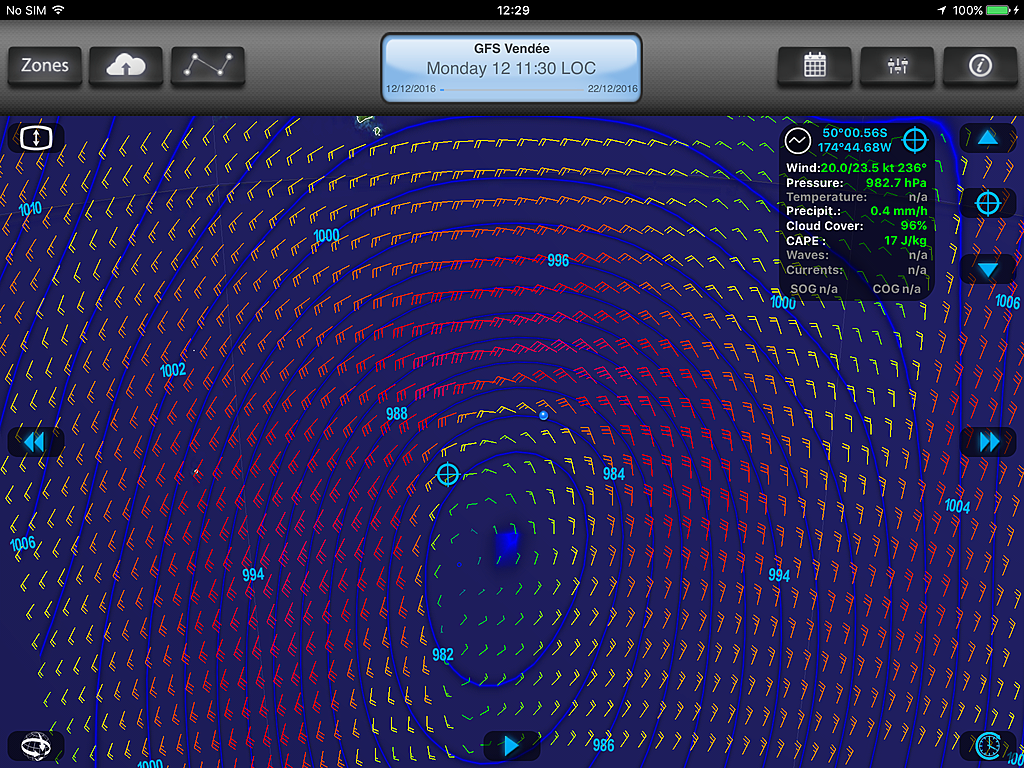Open the display settings sliders icon
This screenshot has width=1024, height=768.
pyautogui.click(x=897, y=66)
